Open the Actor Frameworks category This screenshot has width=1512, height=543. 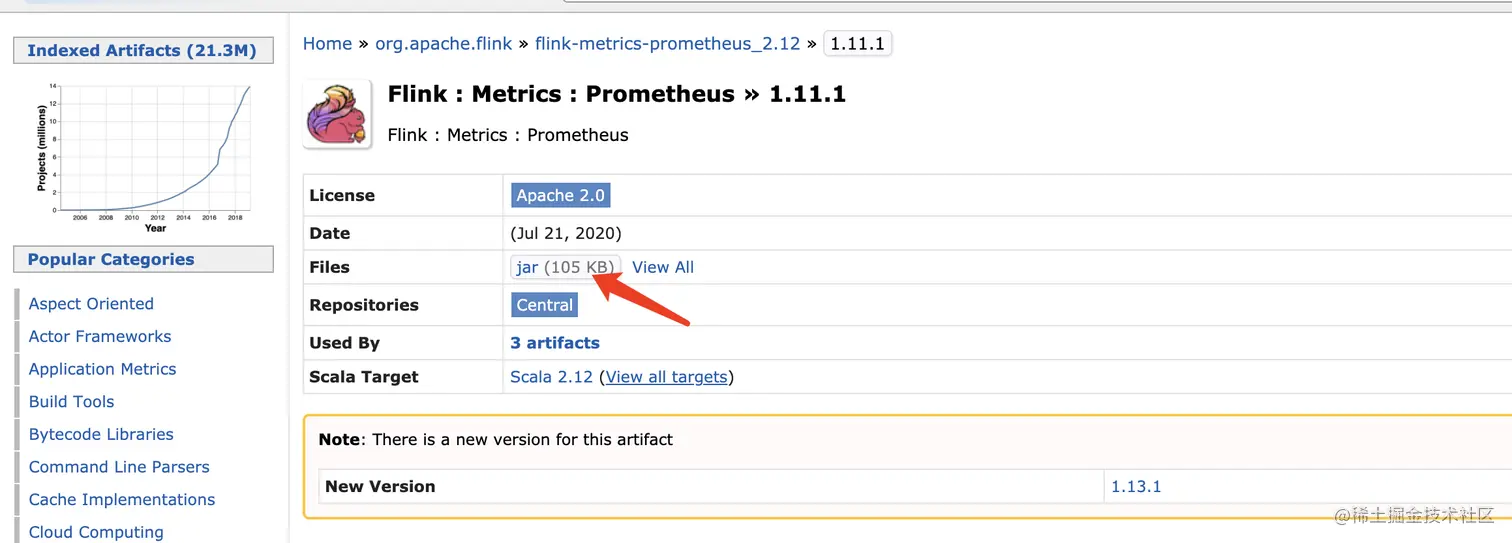pyautogui.click(x=100, y=337)
